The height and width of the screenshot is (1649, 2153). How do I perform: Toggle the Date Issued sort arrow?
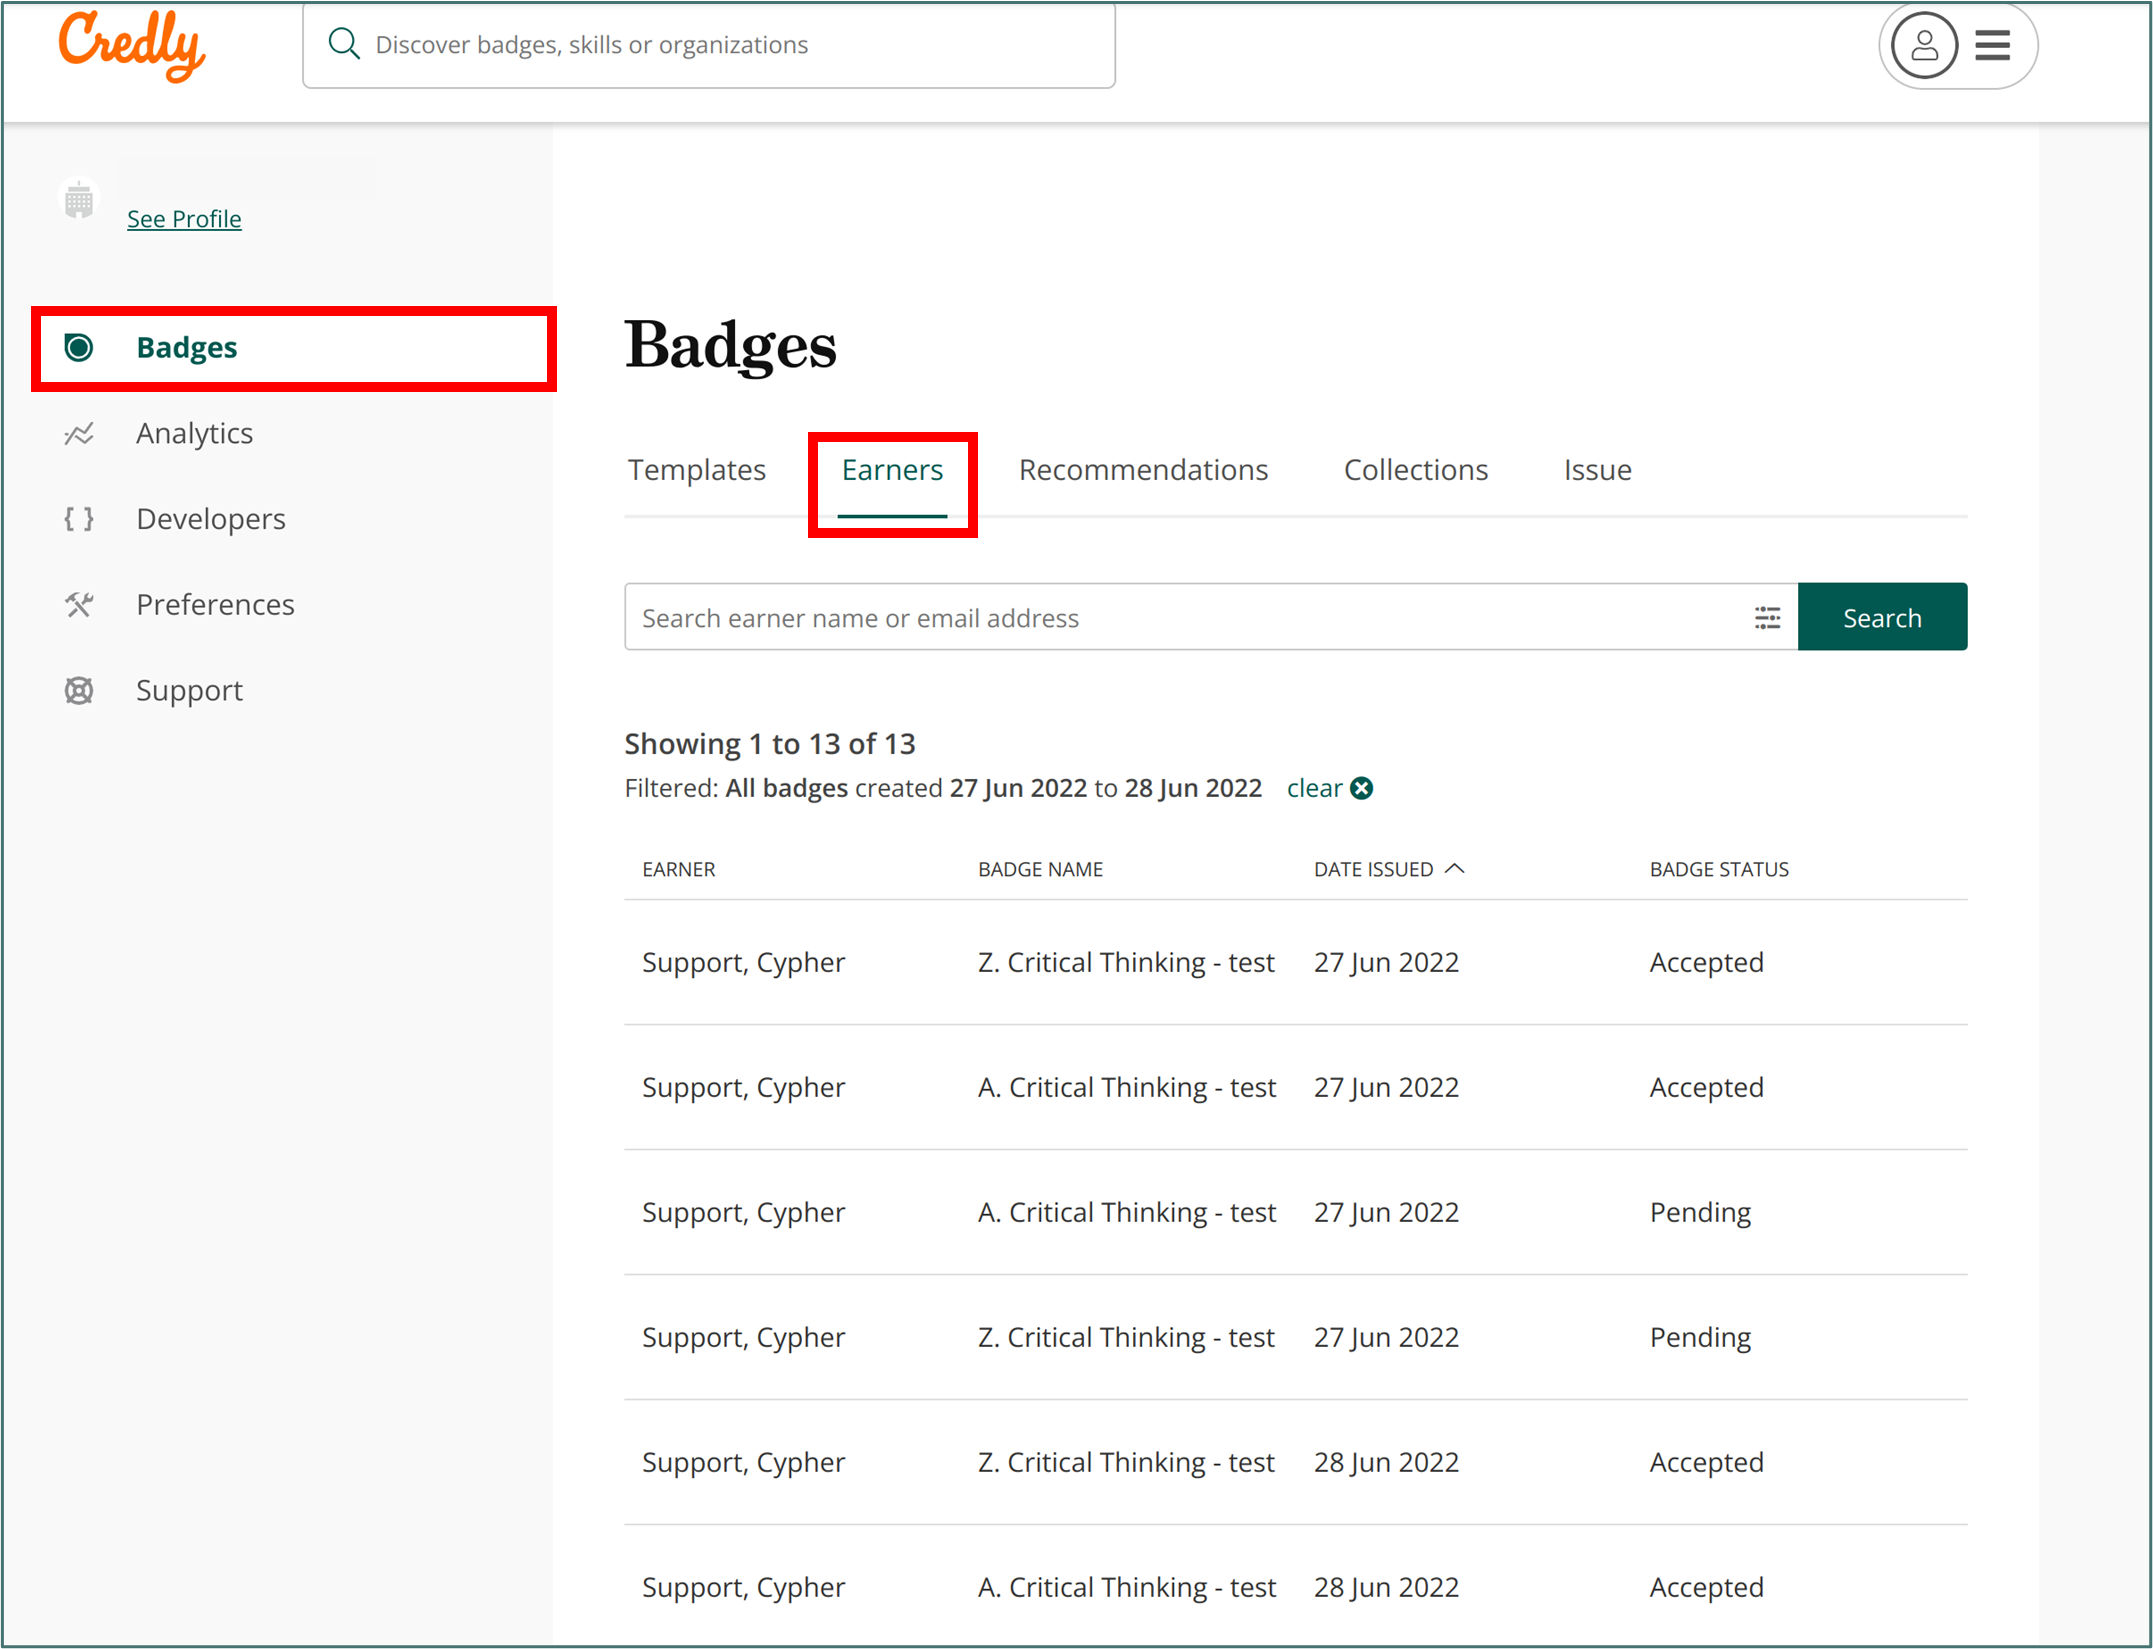(1455, 869)
